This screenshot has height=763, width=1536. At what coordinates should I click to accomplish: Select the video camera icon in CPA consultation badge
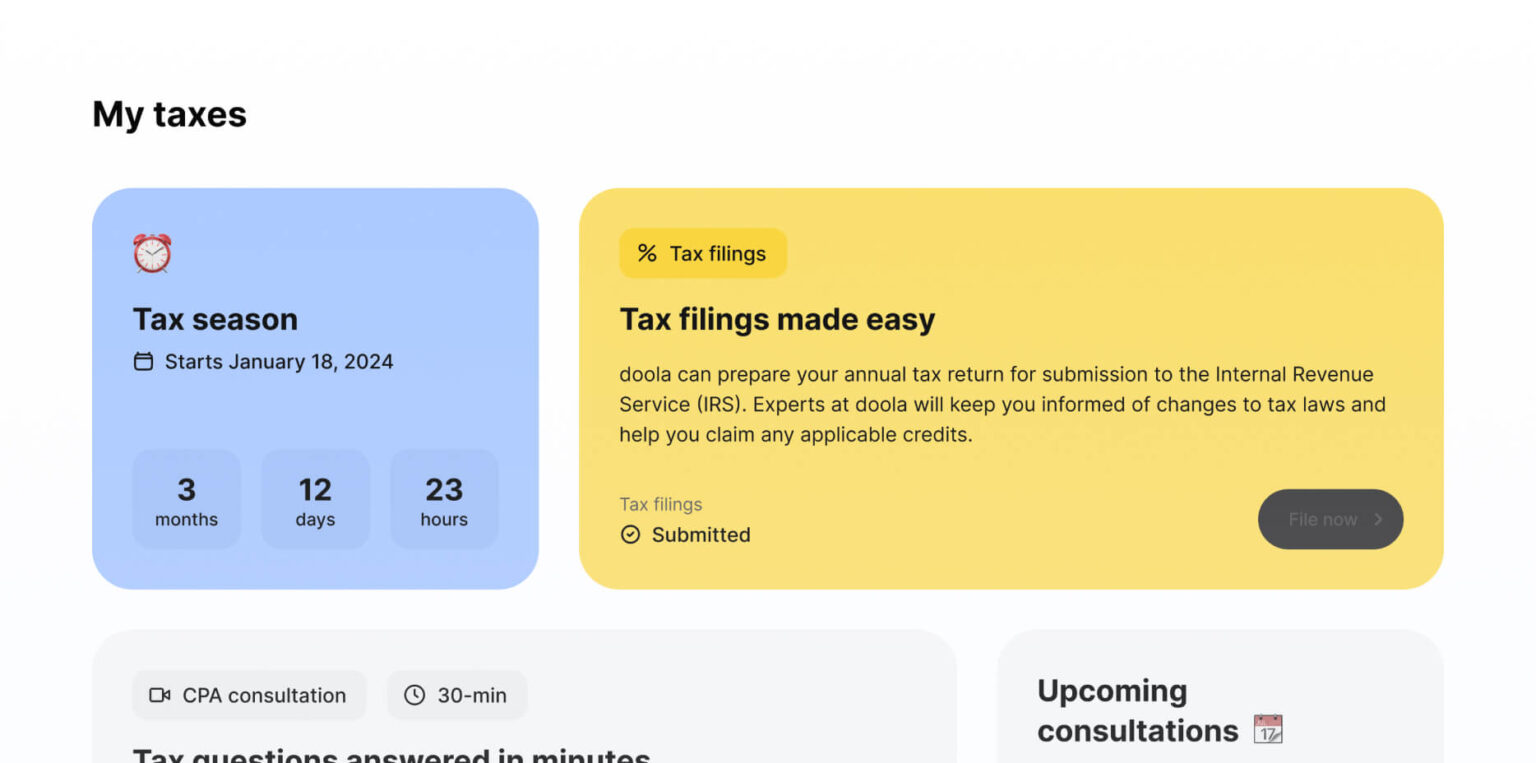coord(159,695)
